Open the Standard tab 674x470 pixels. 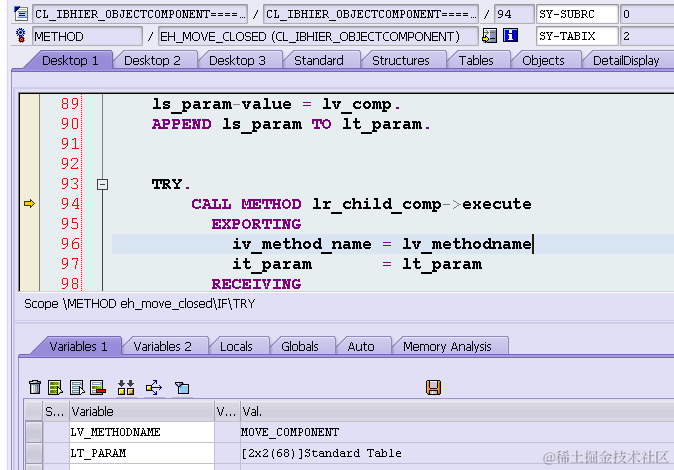(x=319, y=61)
